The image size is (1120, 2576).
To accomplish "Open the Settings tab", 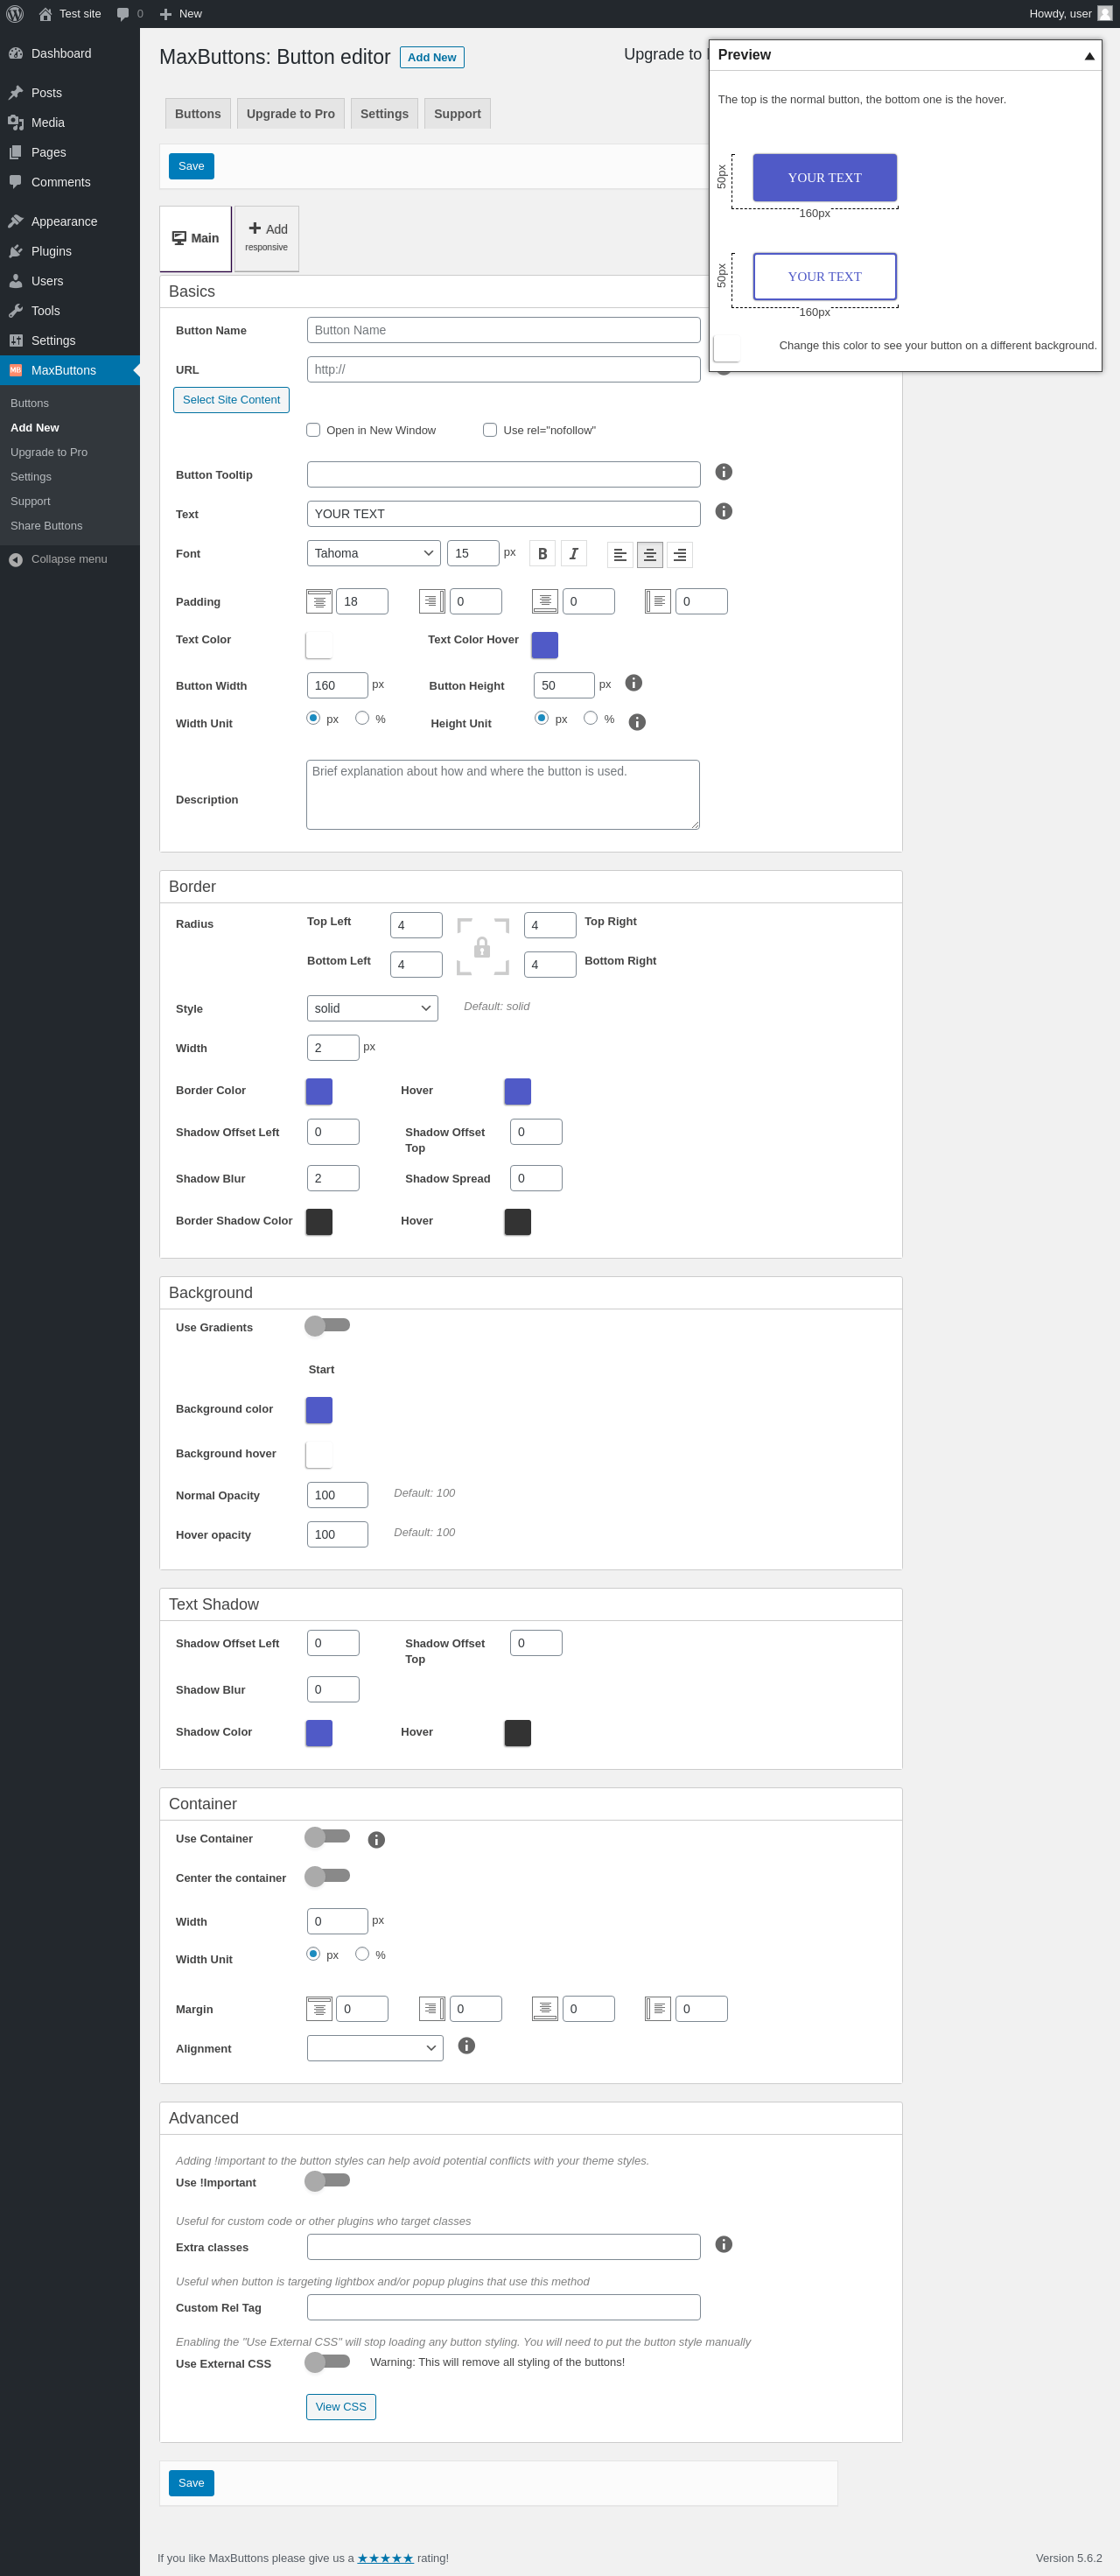I will (384, 113).
